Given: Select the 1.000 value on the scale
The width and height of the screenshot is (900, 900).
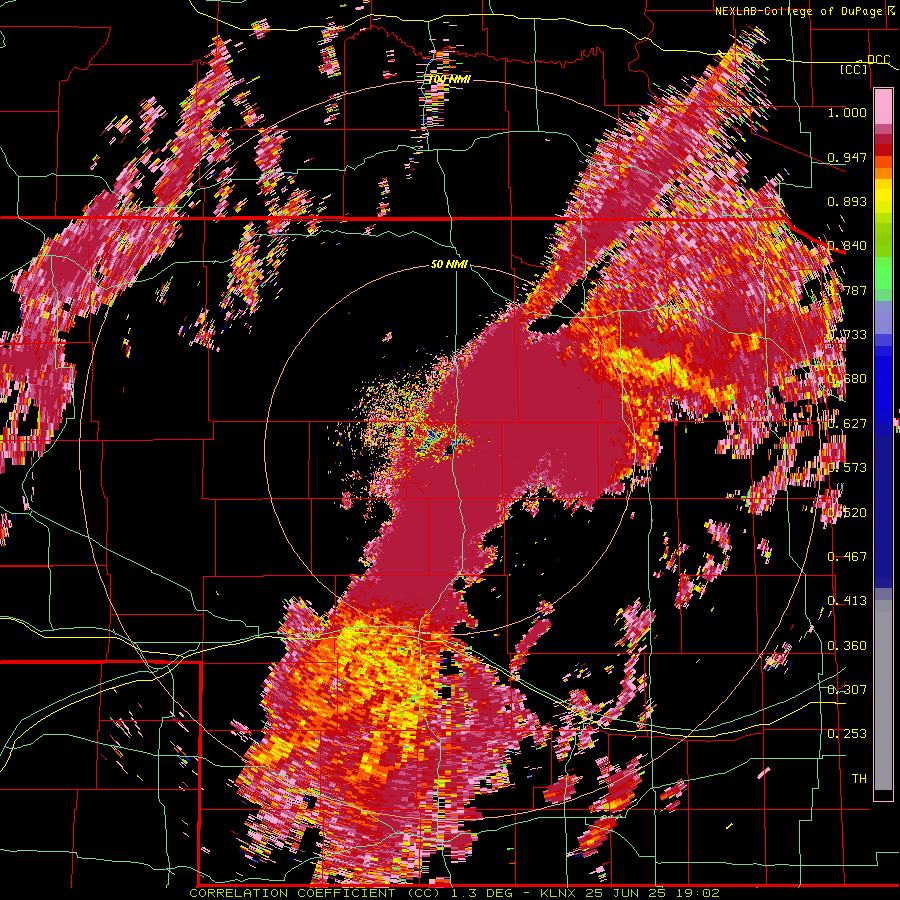Looking at the screenshot, I should (x=847, y=112).
